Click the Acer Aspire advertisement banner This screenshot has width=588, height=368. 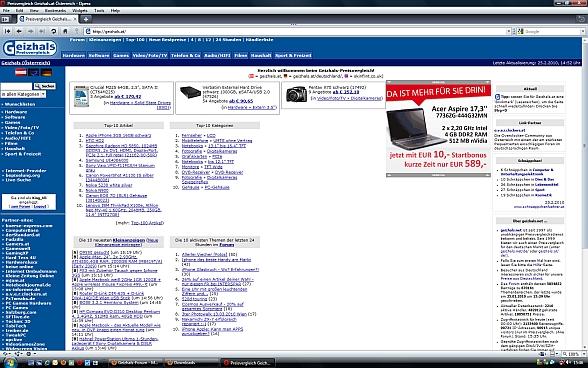click(x=438, y=128)
